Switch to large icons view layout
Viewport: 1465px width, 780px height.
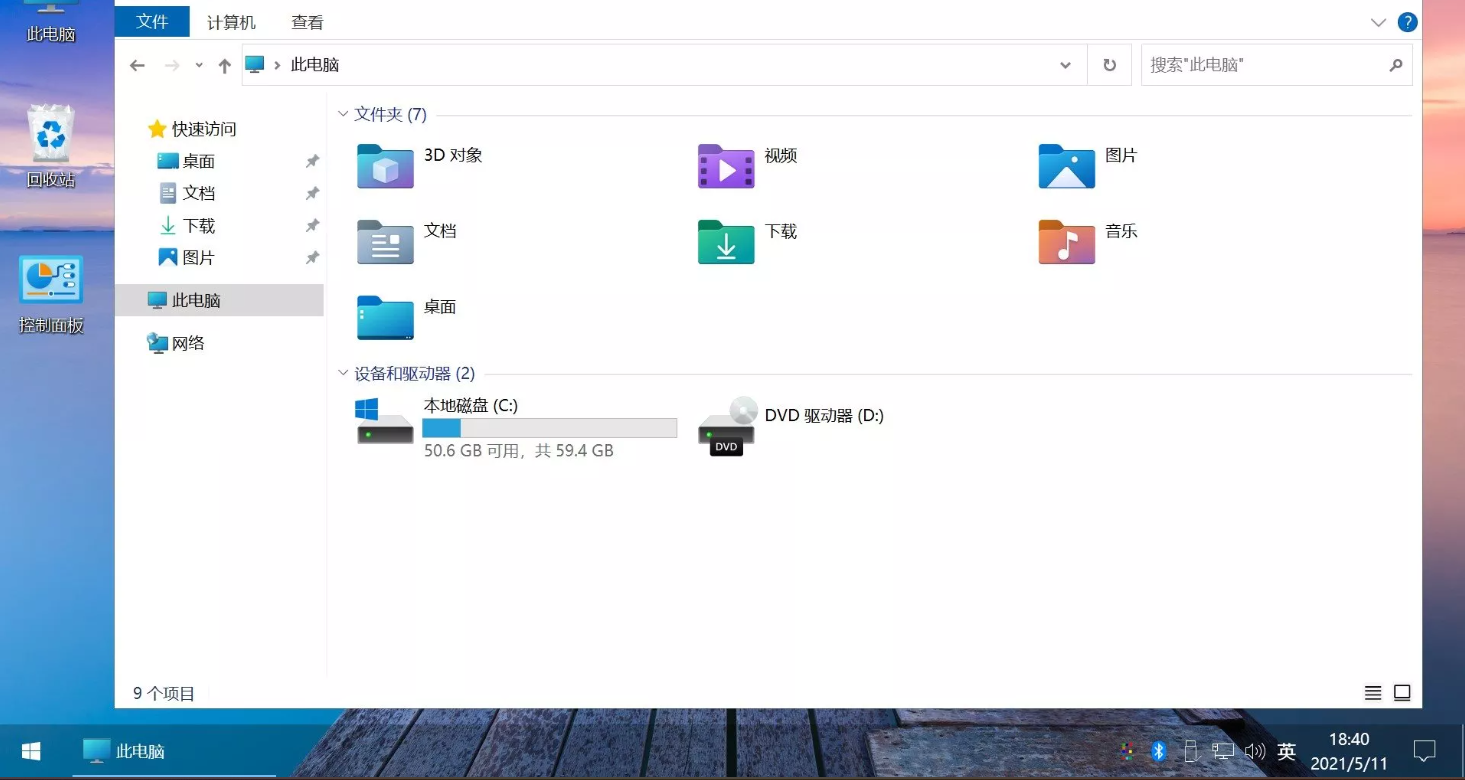pos(1402,693)
